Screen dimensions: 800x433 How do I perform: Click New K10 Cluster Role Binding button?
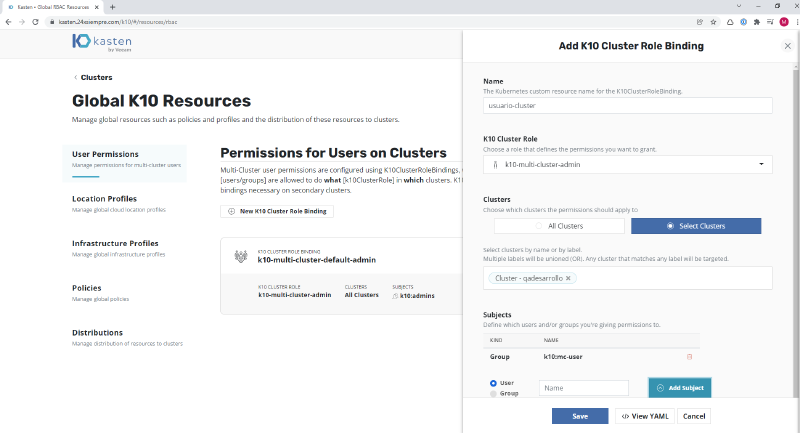[x=277, y=211]
